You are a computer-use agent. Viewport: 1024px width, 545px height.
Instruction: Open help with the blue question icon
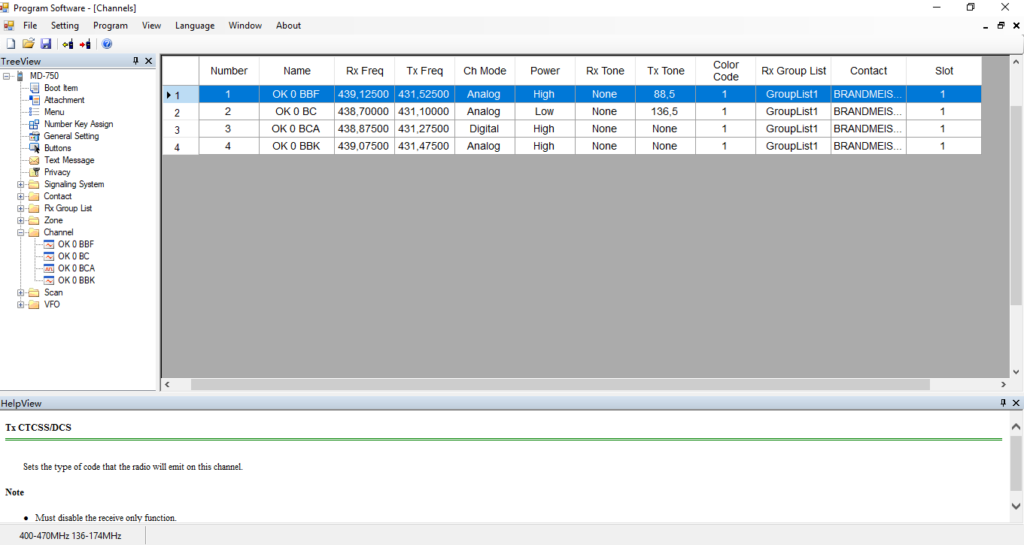(x=107, y=44)
